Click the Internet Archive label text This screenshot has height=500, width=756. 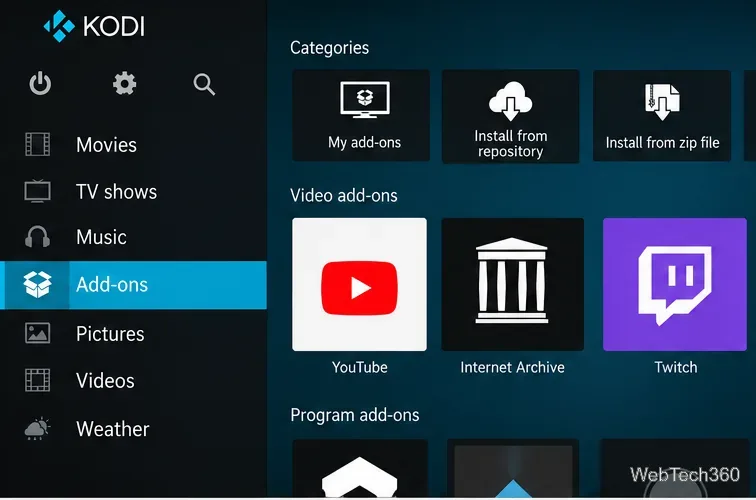tap(513, 367)
